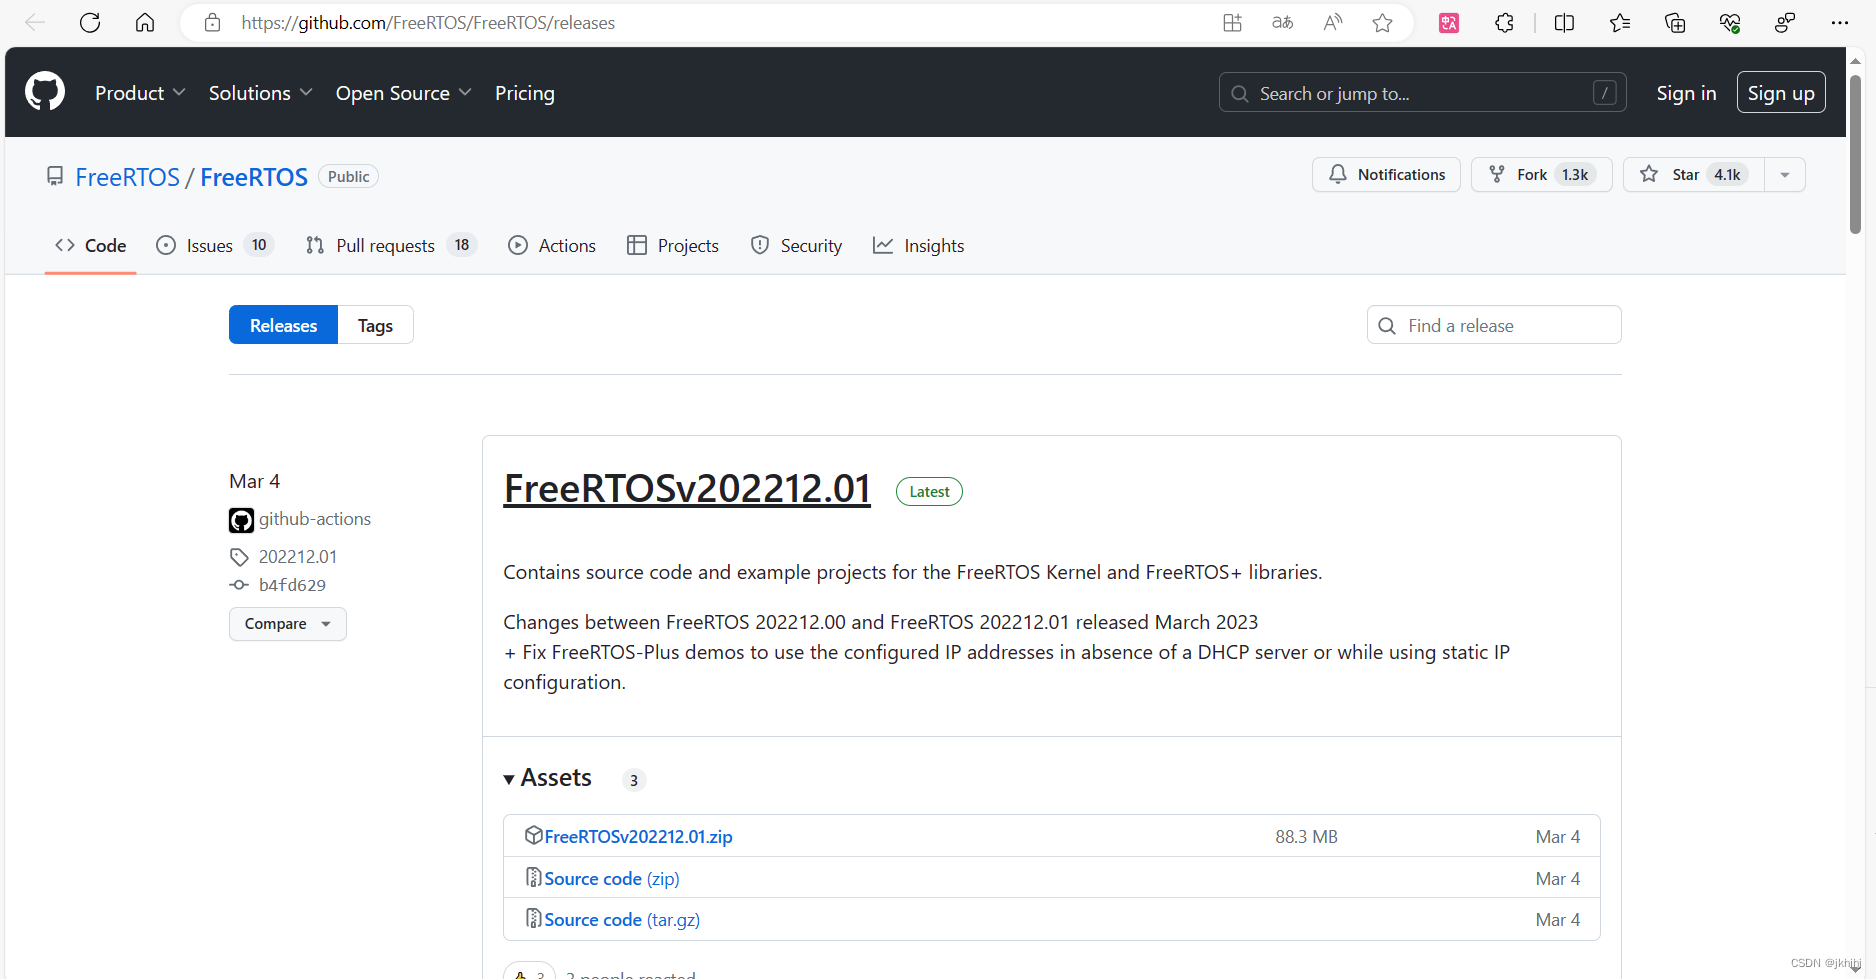Open the Compare dropdown
This screenshot has width=1876, height=979.
coord(288,624)
